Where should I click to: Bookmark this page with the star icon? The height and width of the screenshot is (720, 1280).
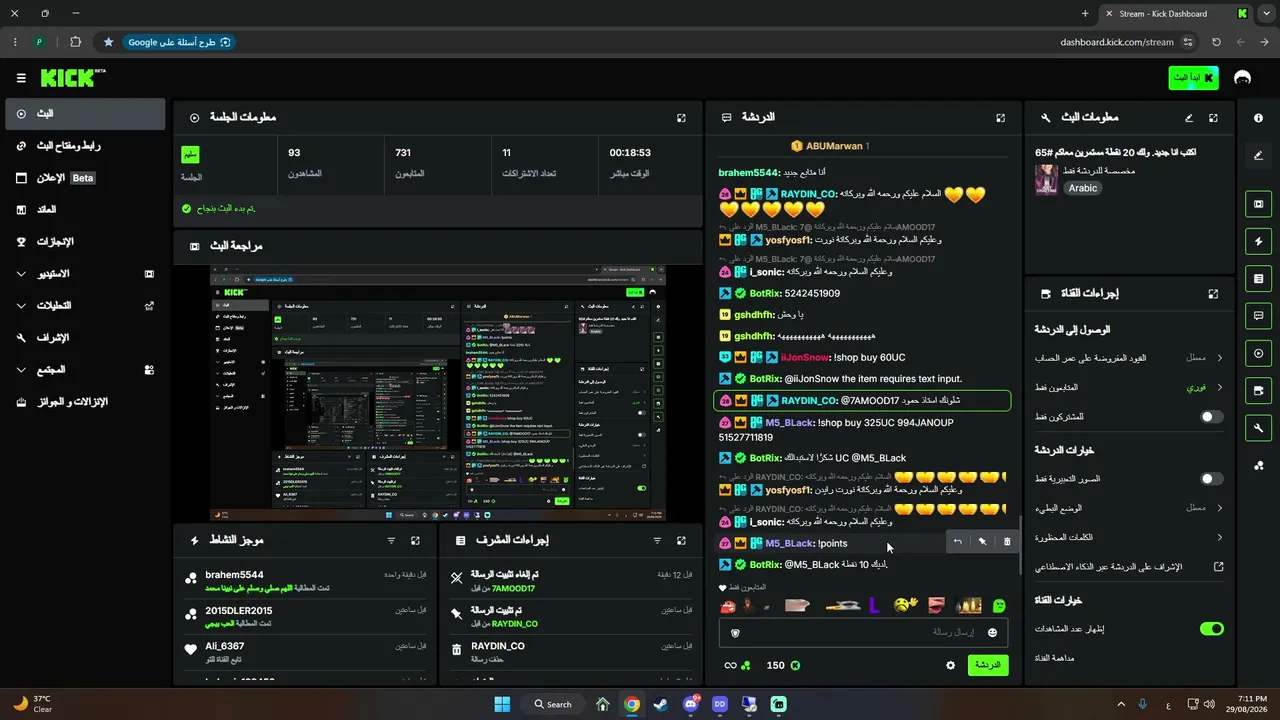[108, 42]
